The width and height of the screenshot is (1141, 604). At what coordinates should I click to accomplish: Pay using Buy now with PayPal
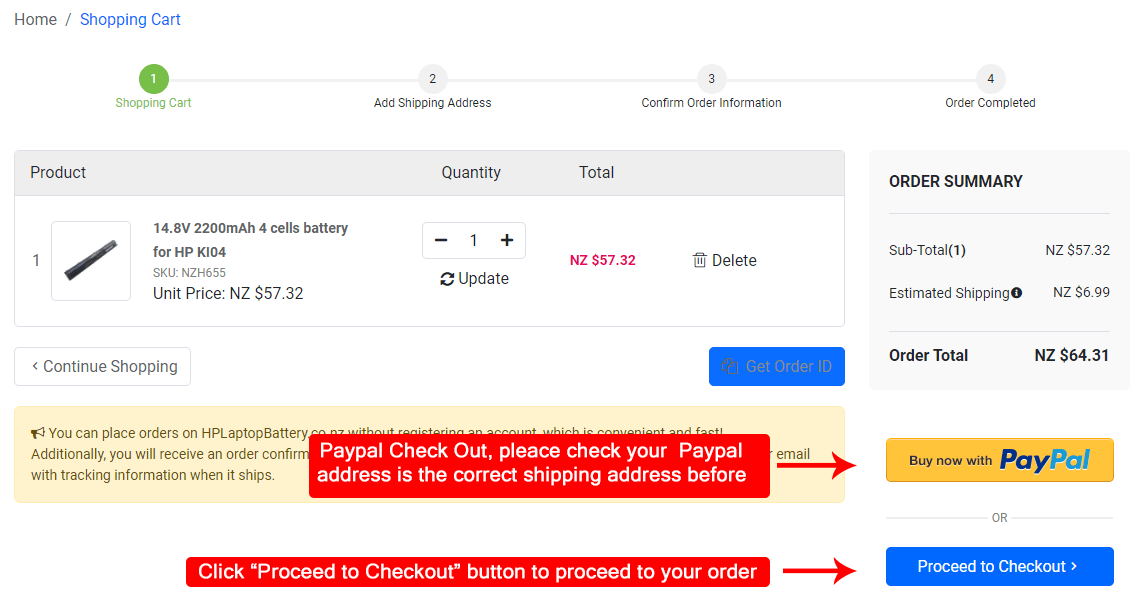[x=999, y=460]
